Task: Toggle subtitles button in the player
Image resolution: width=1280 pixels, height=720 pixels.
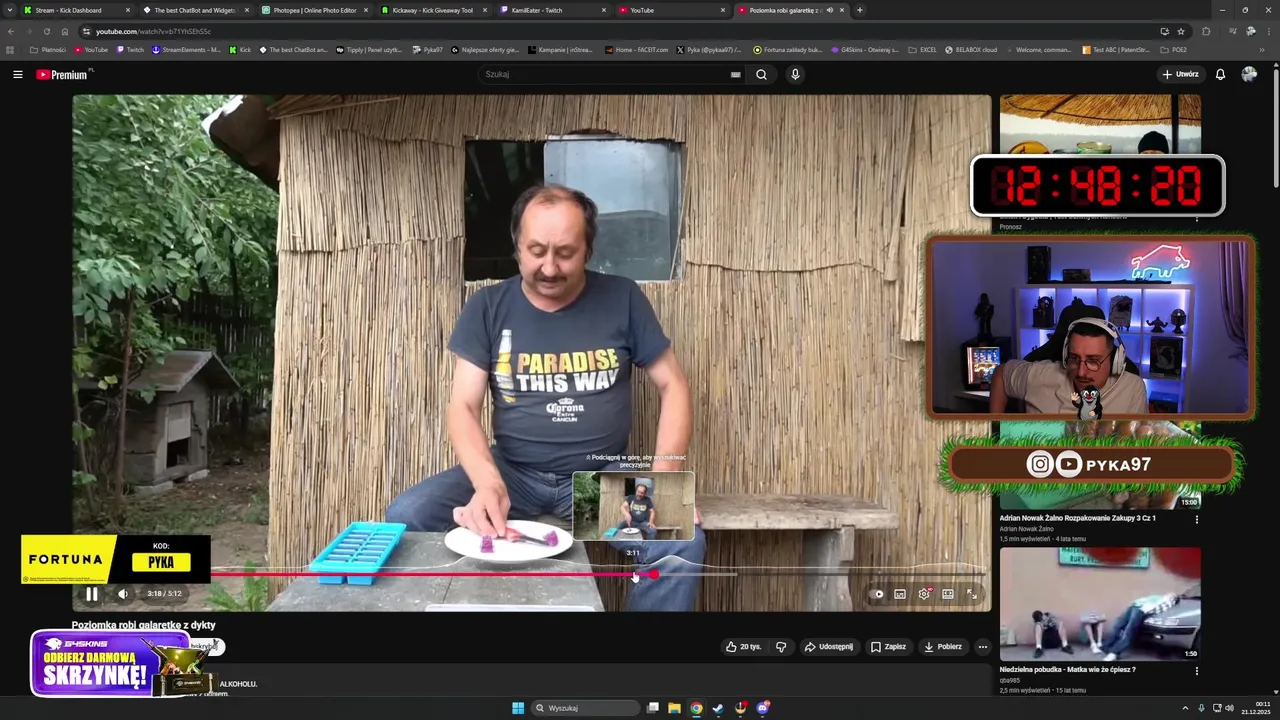Action: pyautogui.click(x=900, y=594)
